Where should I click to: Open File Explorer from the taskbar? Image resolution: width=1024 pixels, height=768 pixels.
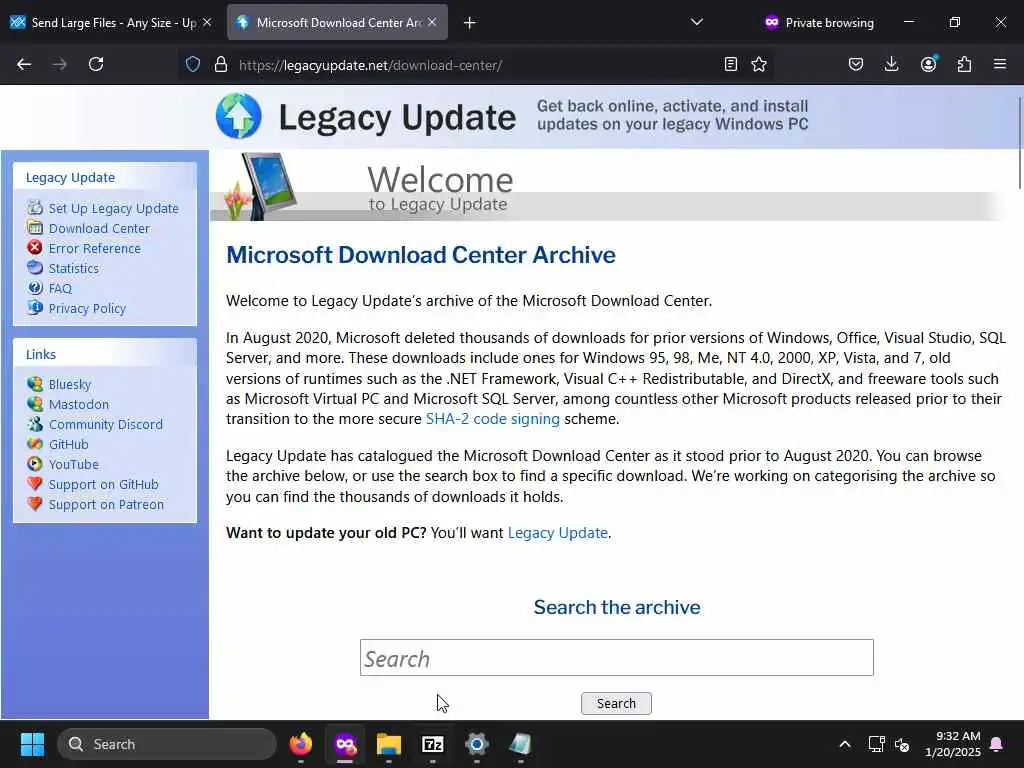(389, 744)
